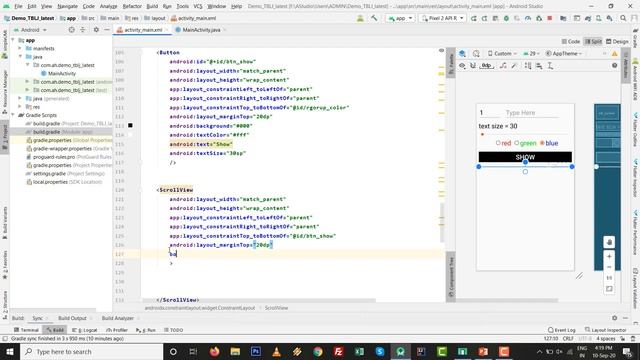
Task: Open the app run configuration dropdown
Action: point(400,18)
